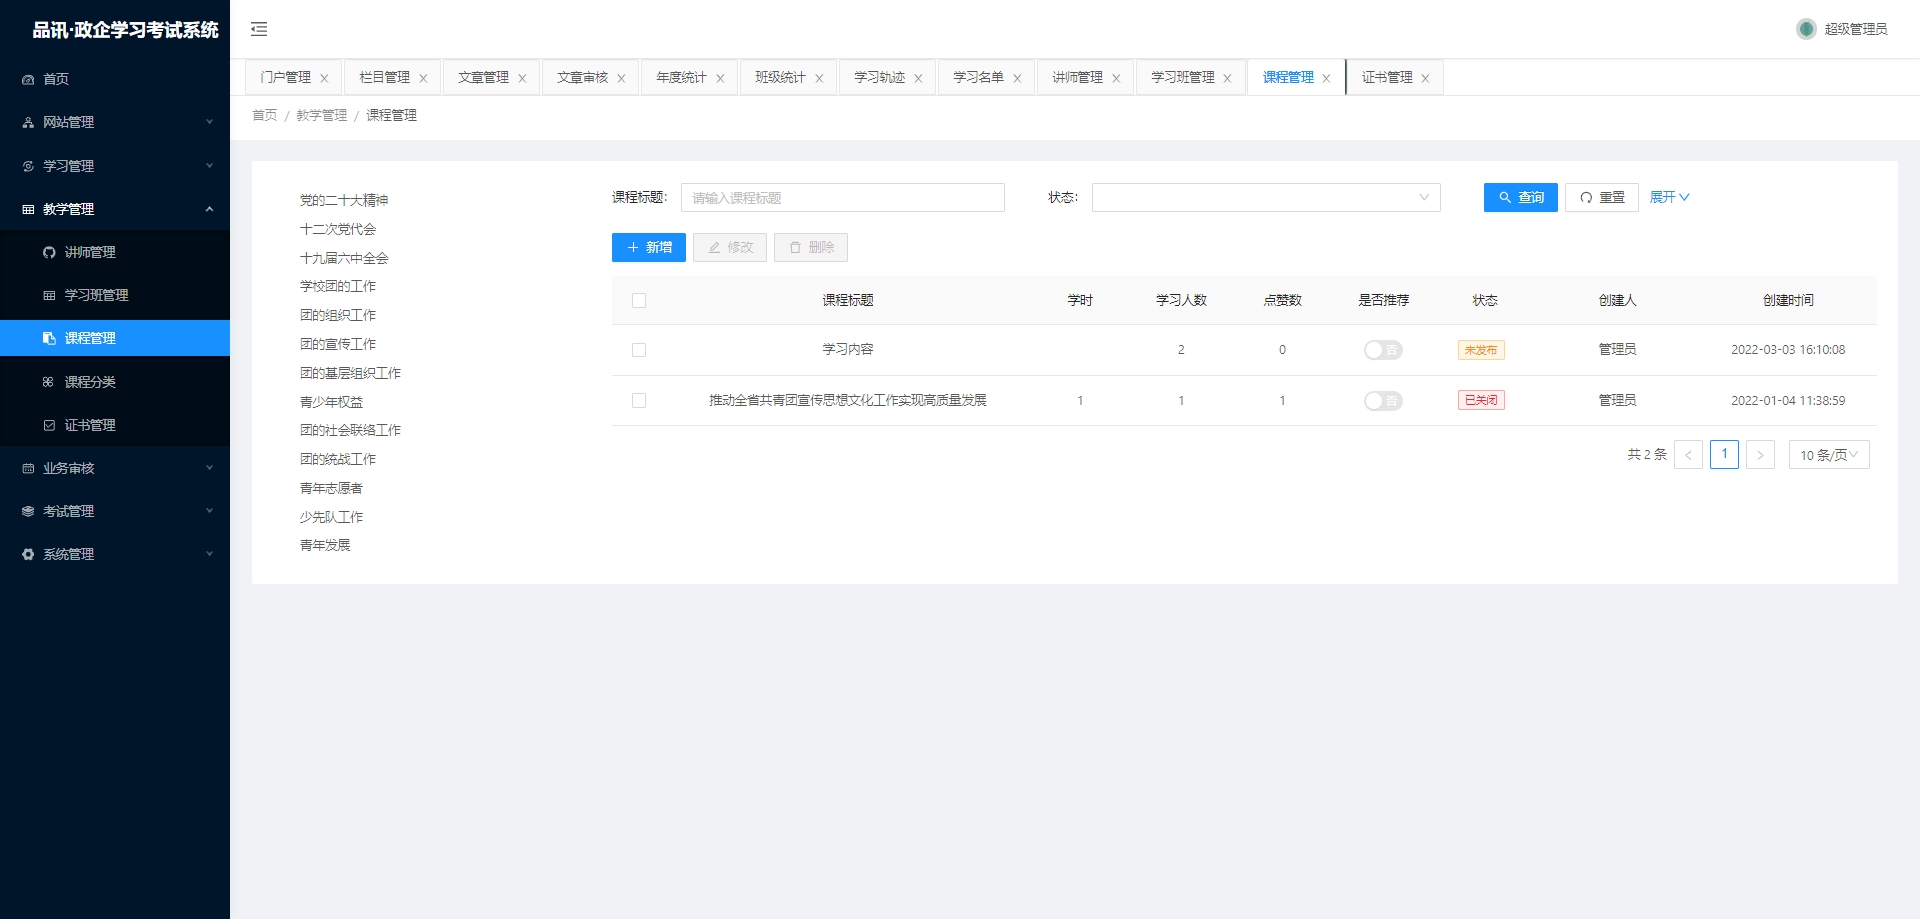The width and height of the screenshot is (1920, 919).
Task: Select category 十二次党代会
Action: [338, 229]
